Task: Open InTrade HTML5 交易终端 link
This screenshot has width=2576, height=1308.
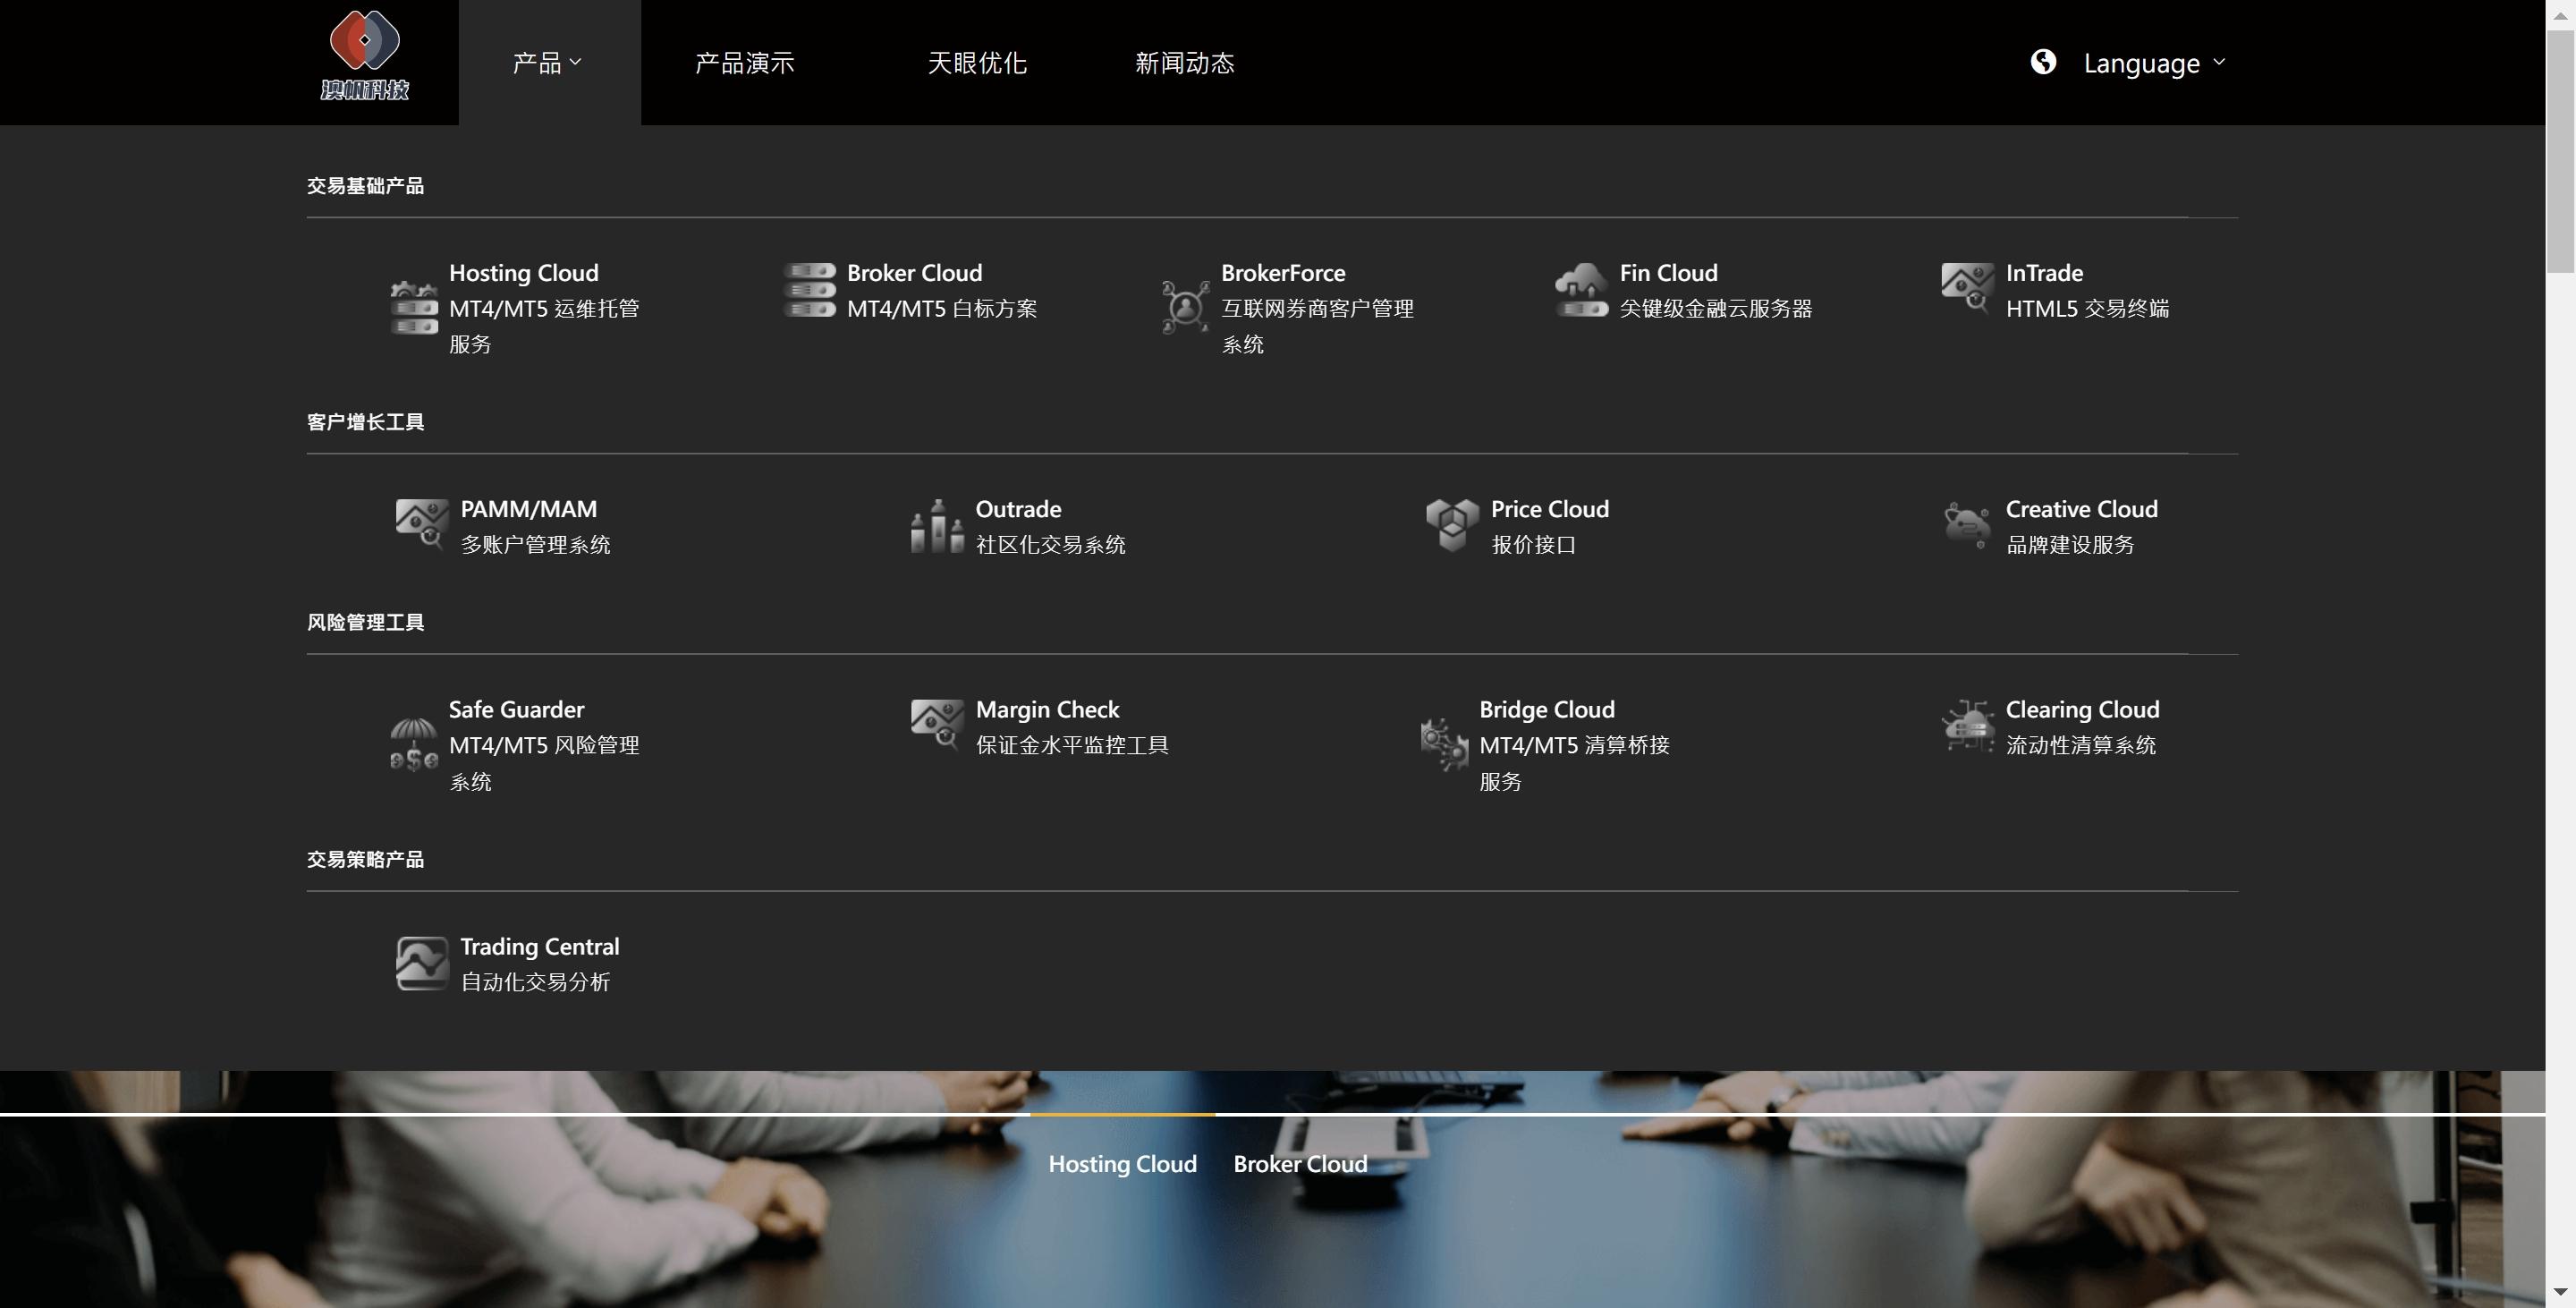Action: pos(2056,290)
